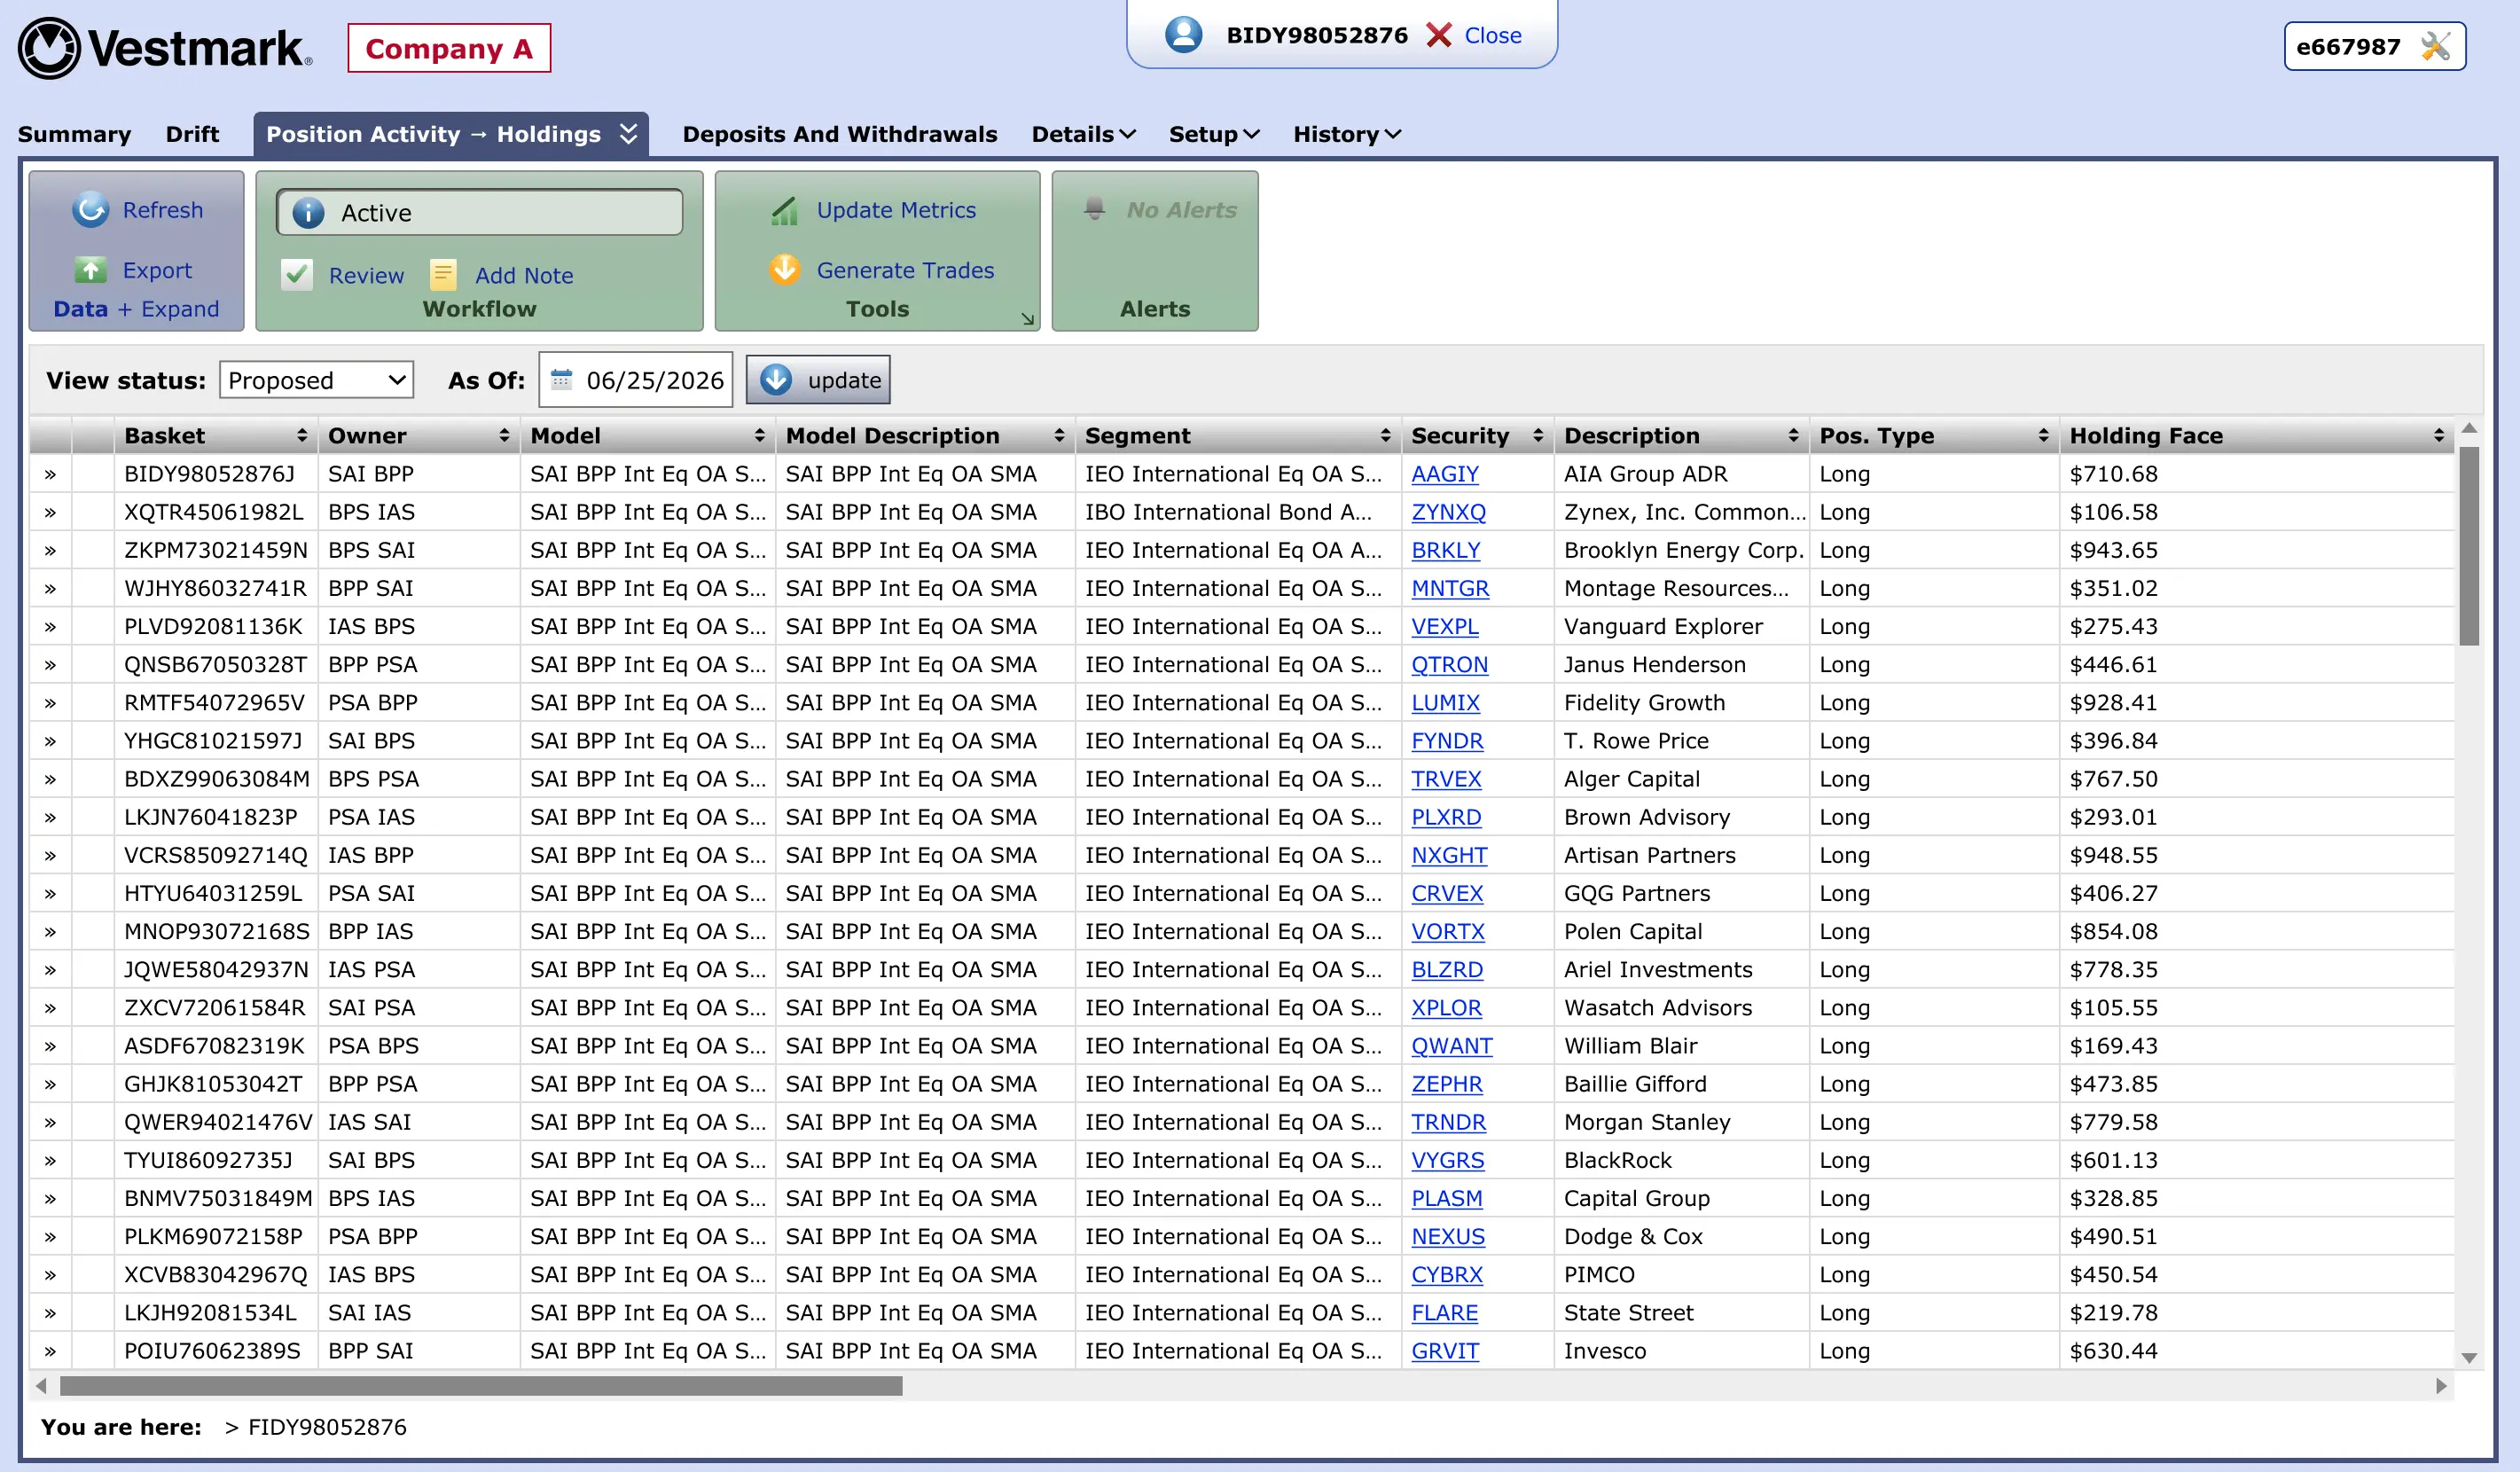Viewport: 2520px width, 1472px height.
Task: Select the $943.65 holding face cell
Action: point(2255,550)
